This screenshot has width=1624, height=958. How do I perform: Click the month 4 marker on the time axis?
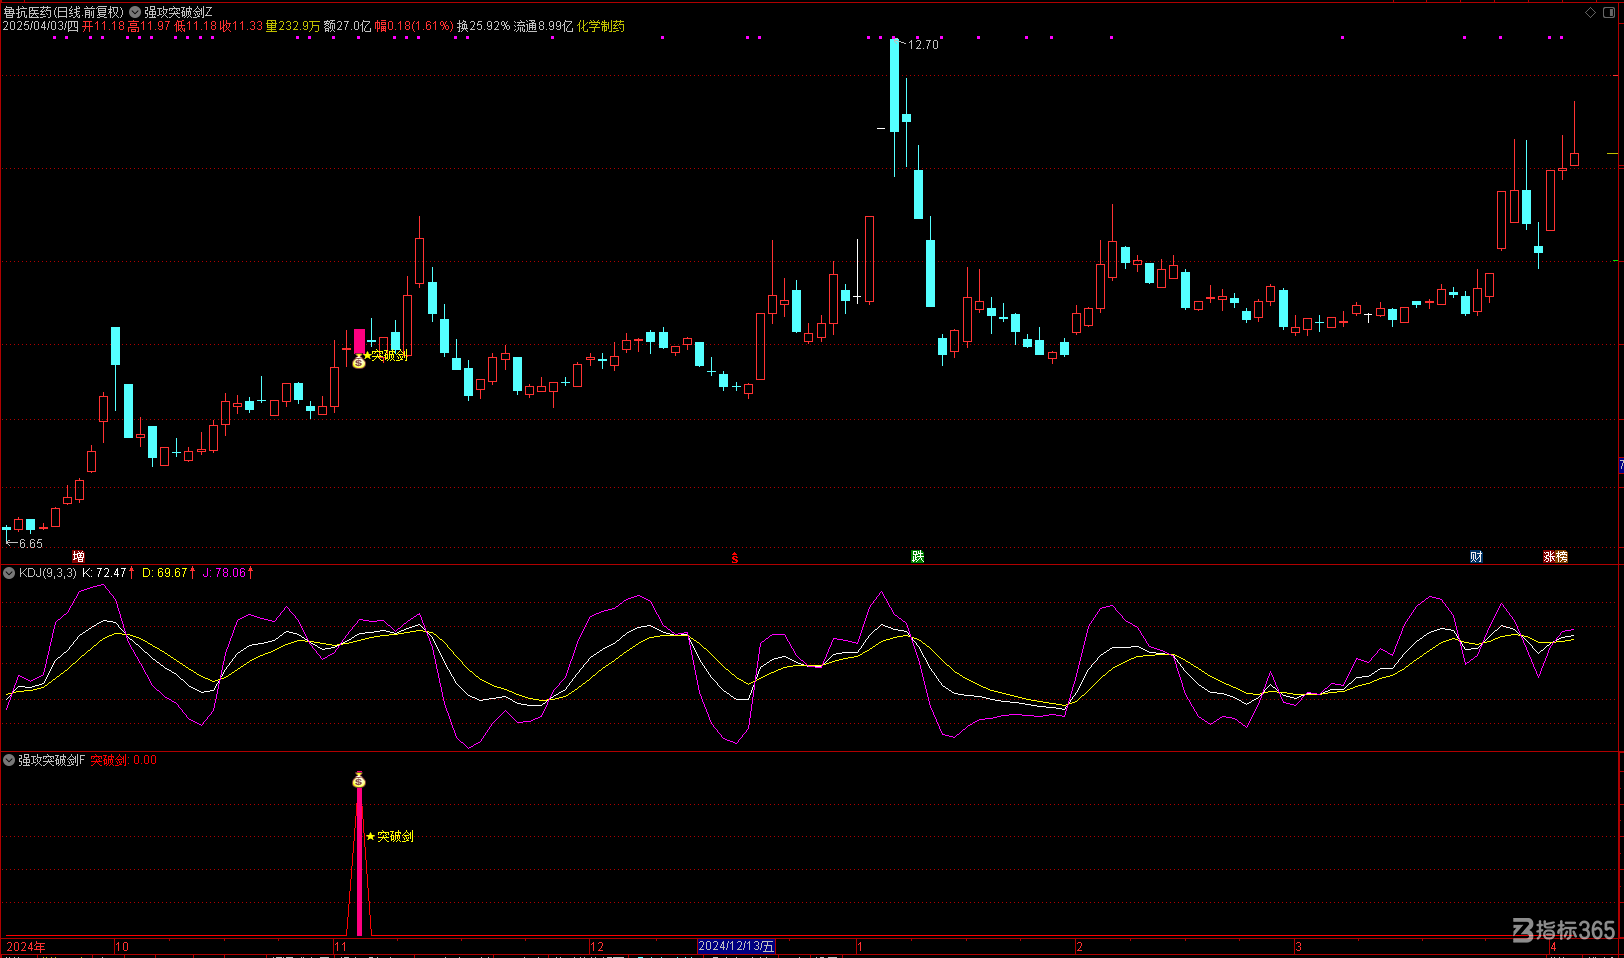click(x=1553, y=947)
